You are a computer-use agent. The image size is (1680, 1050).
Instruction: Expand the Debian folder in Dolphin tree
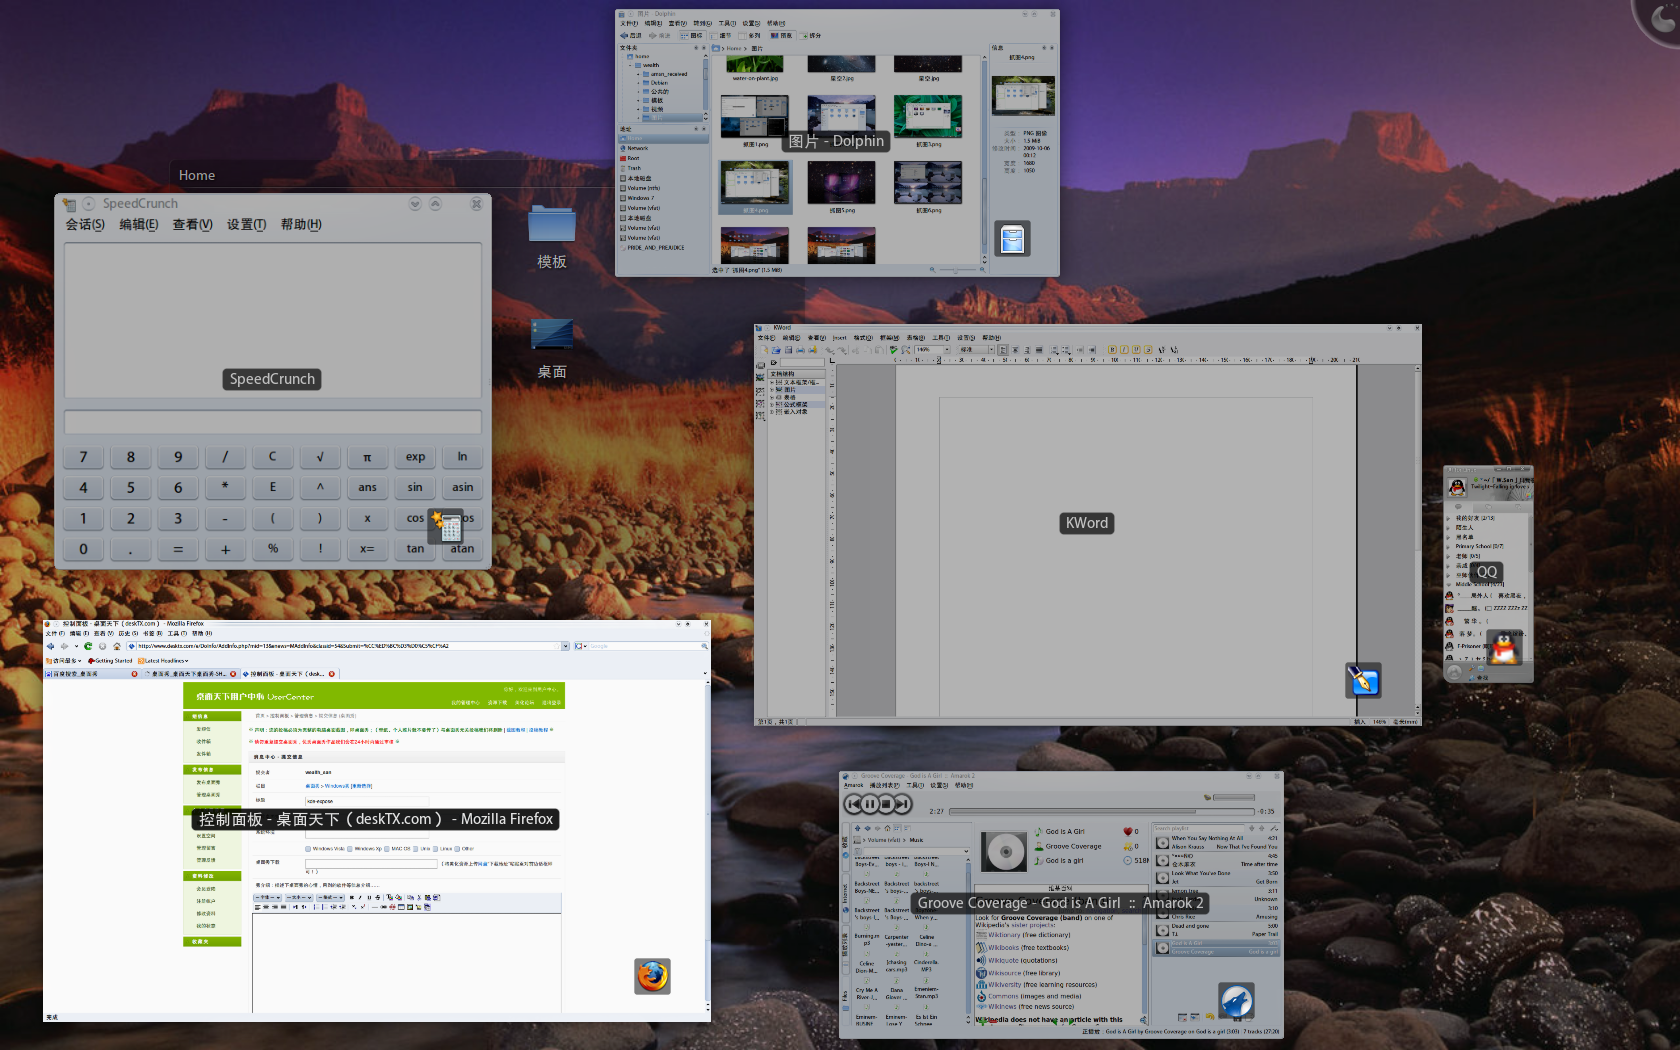(639, 83)
